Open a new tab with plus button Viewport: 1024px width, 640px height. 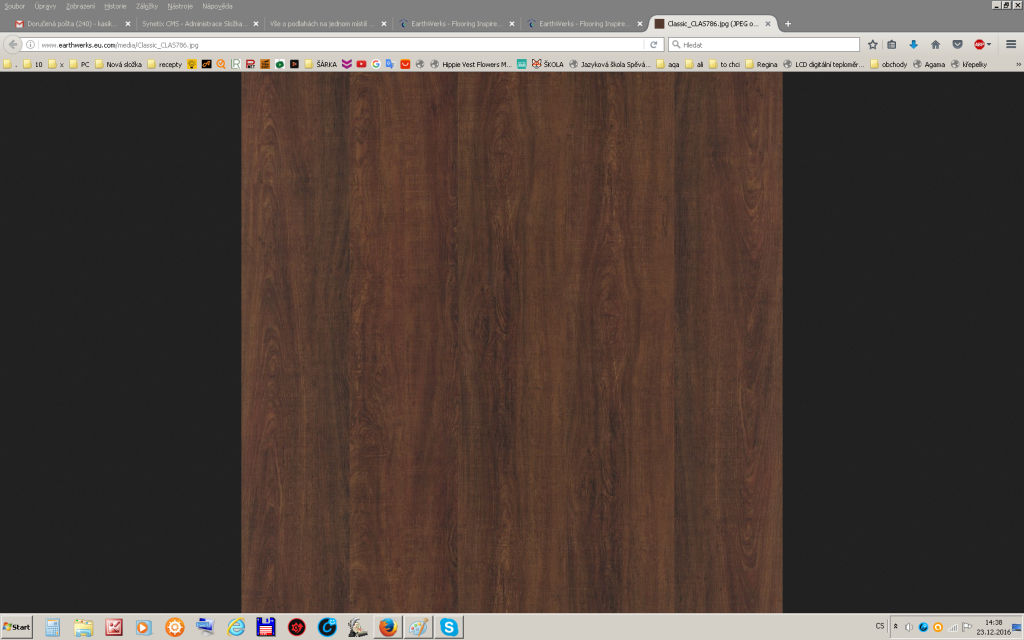click(788, 23)
